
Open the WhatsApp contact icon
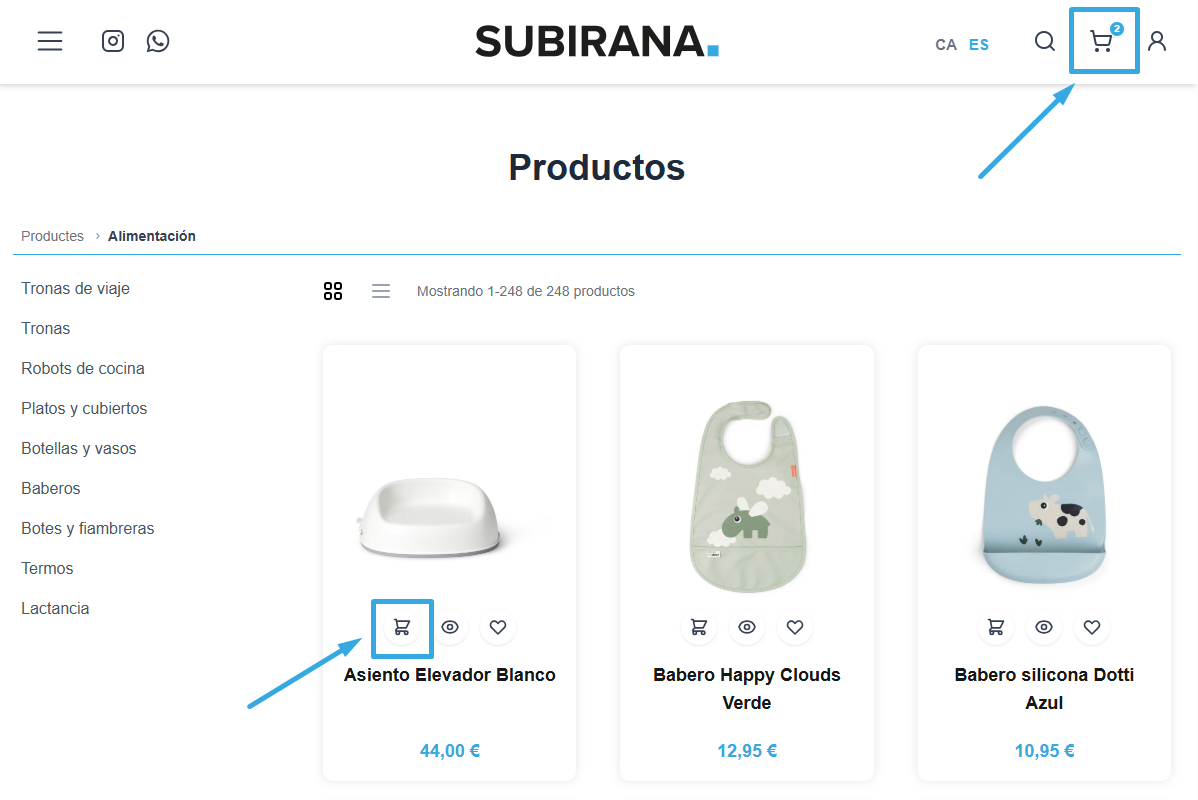click(x=158, y=41)
